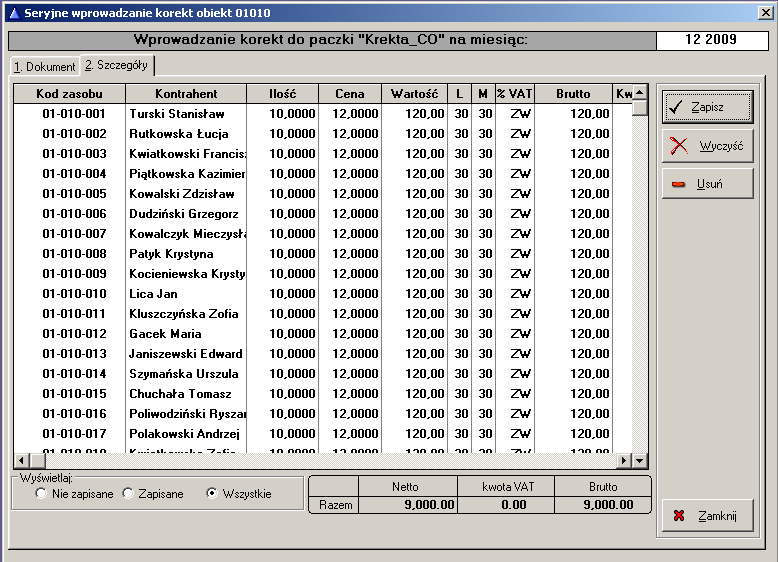Click the window title bar application icon

click(14, 13)
